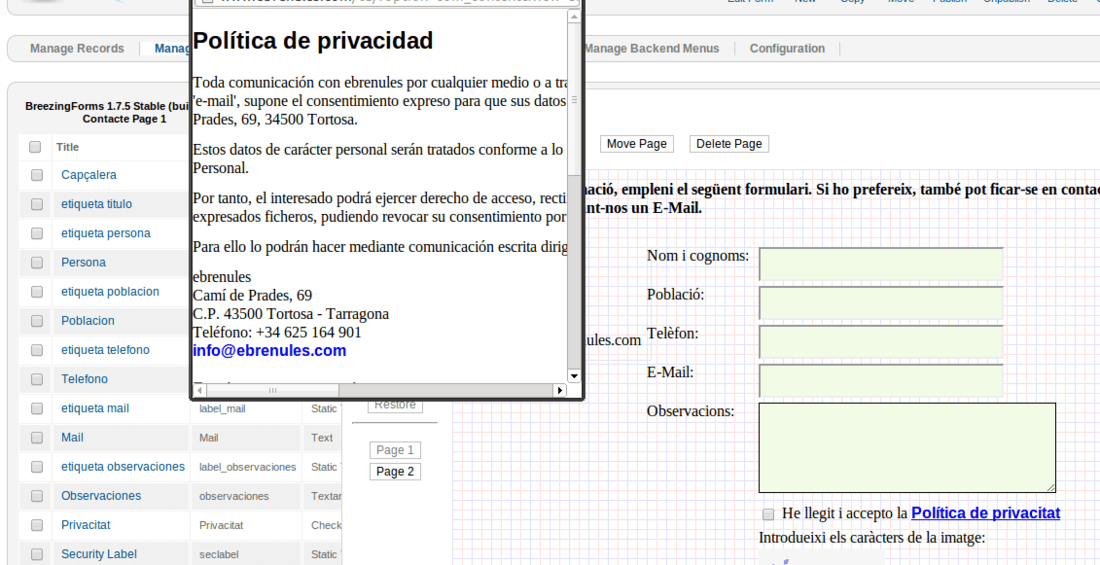The width and height of the screenshot is (1100, 565).
Task: Select the etiqueta persona row checkbox
Action: (x=36, y=233)
